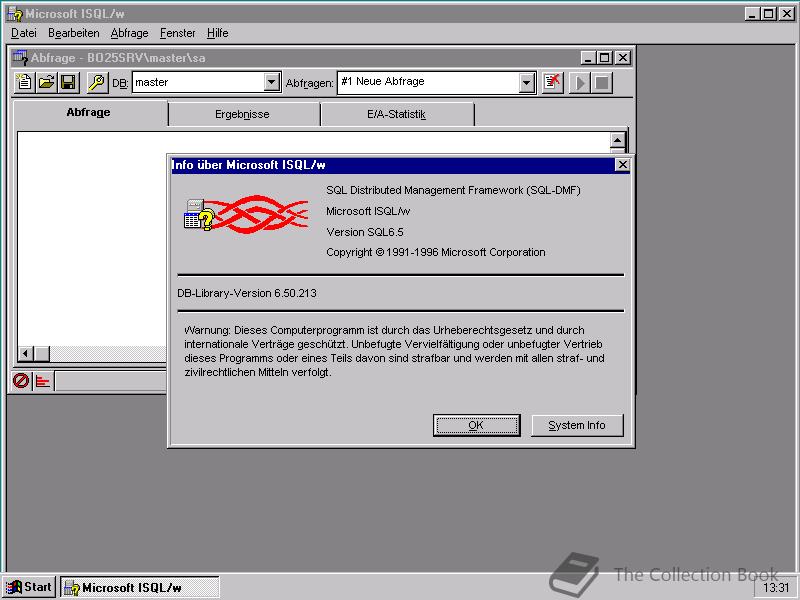Open the Abfrage menu
This screenshot has height=600, width=800.
click(x=130, y=33)
